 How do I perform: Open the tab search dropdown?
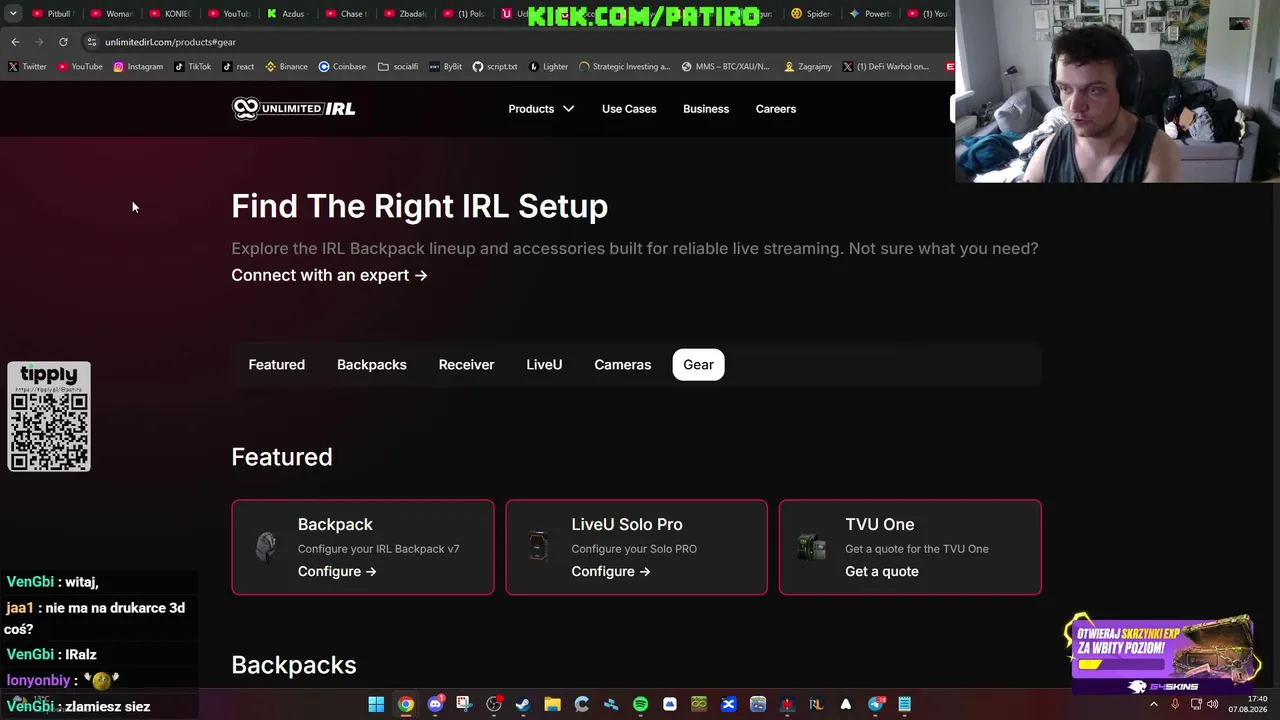pyautogui.click(x=13, y=14)
